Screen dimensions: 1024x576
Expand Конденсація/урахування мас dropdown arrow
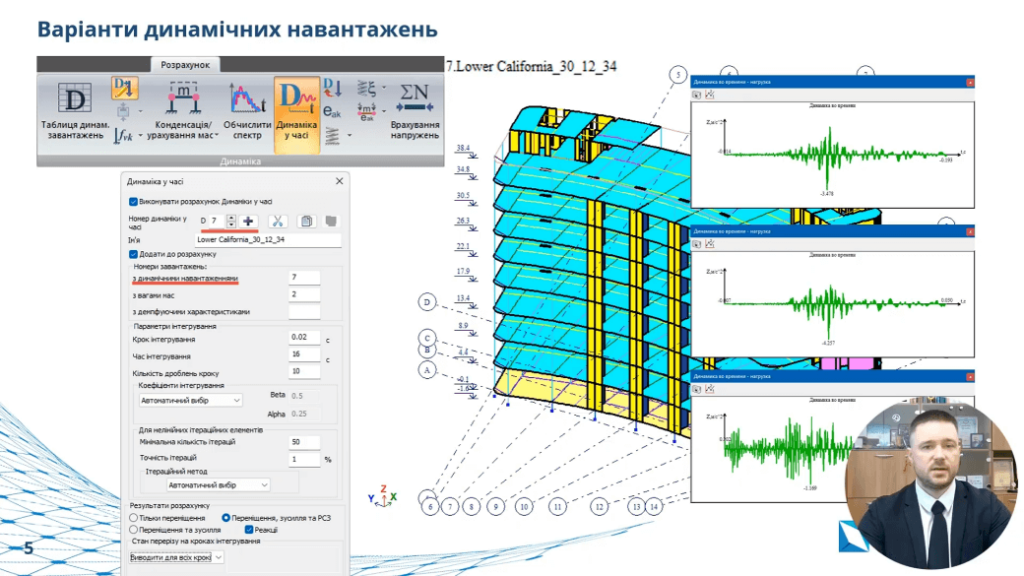click(217, 136)
